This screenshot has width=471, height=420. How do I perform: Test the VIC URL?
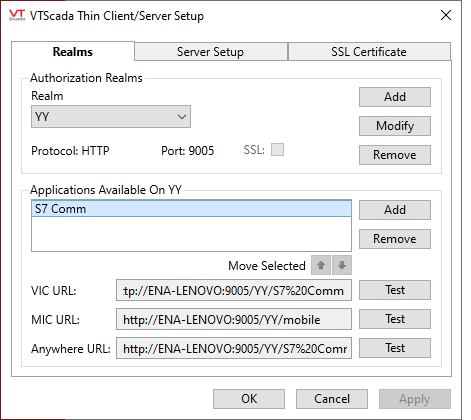click(395, 290)
